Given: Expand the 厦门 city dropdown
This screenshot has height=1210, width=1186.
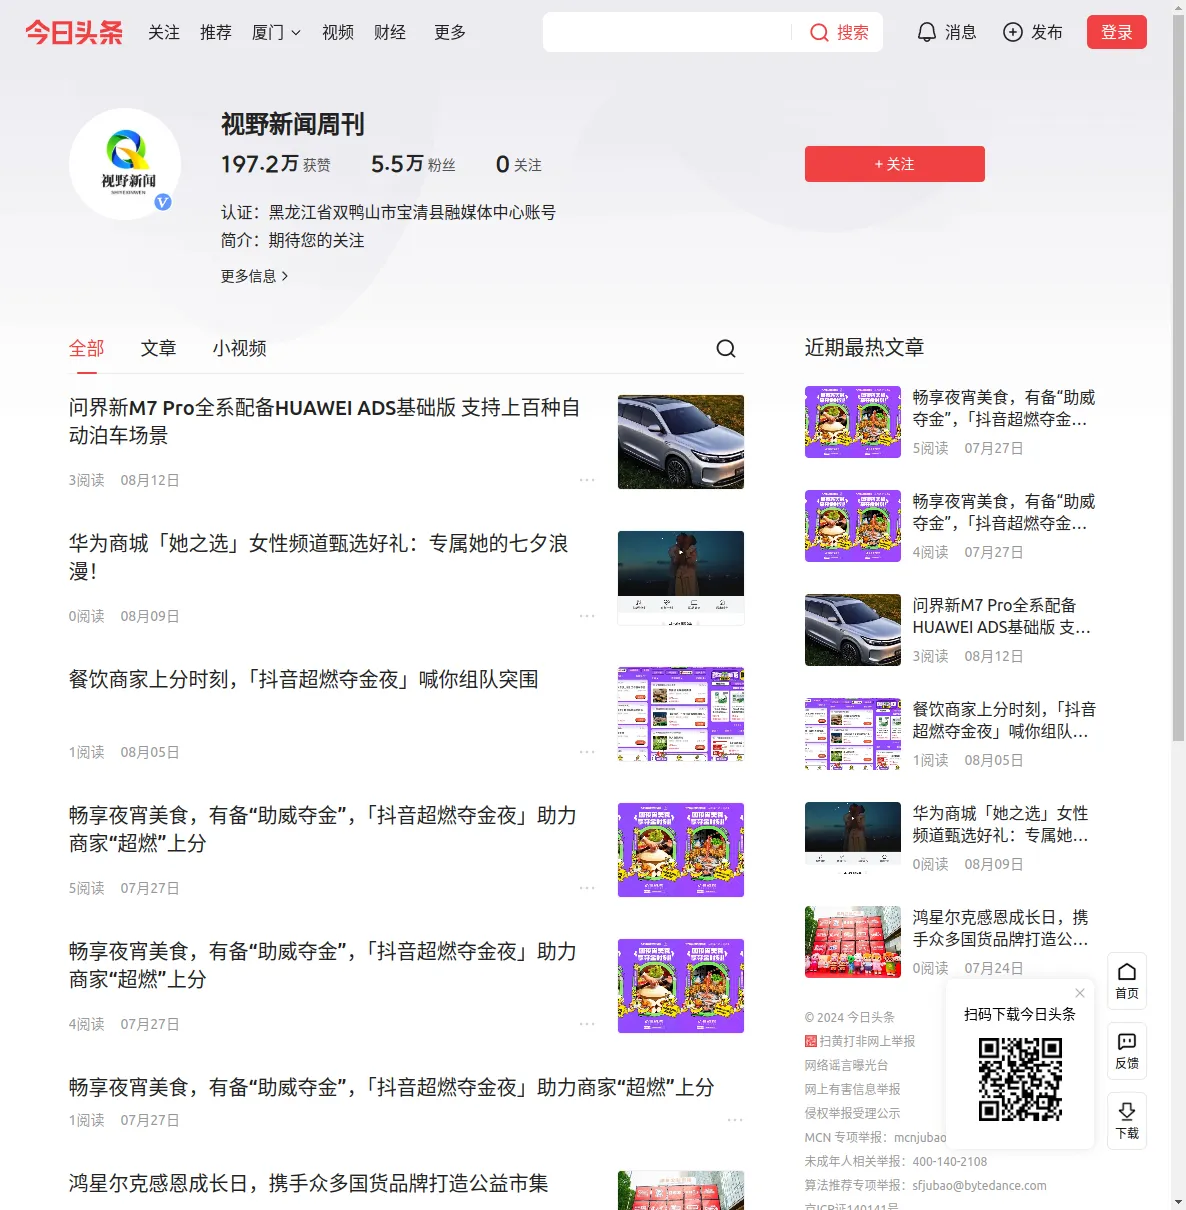Looking at the screenshot, I should [x=276, y=32].
